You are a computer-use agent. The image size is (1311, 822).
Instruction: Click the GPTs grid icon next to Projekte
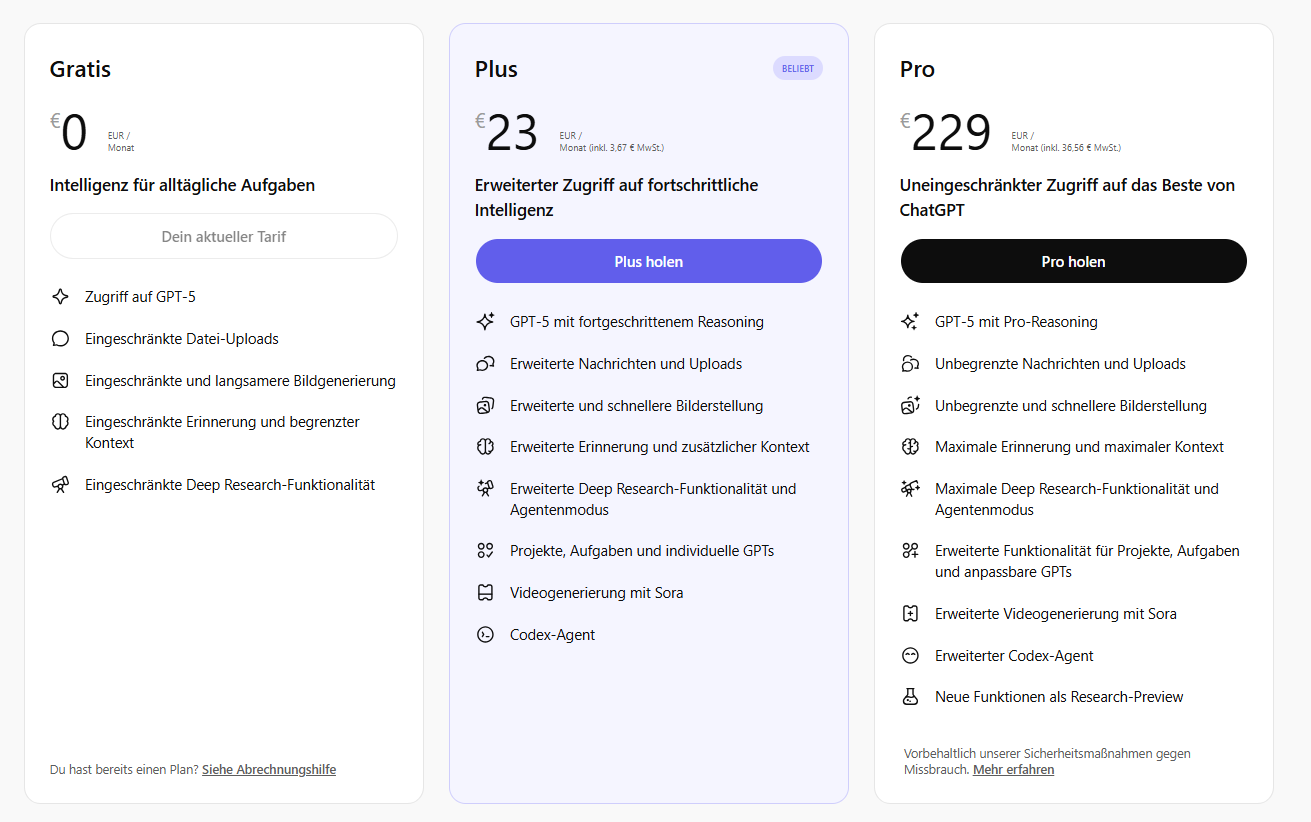coord(486,550)
